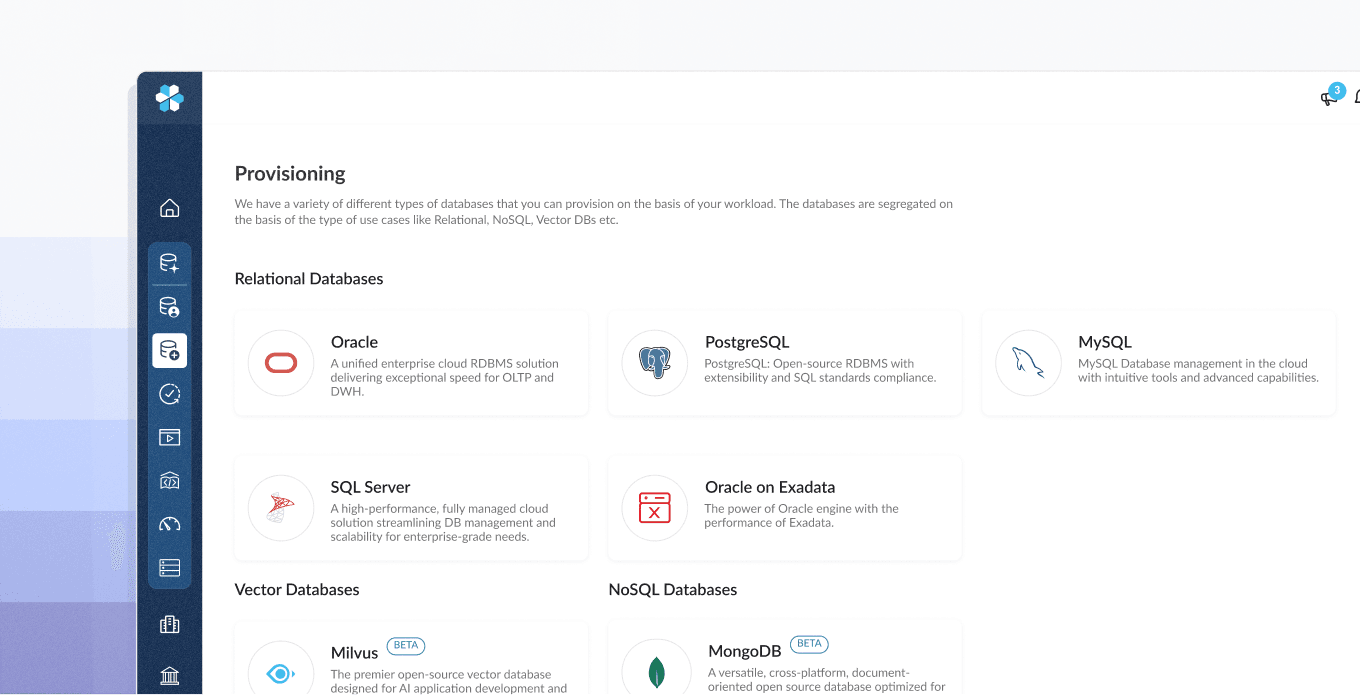Click the Relational Databases section heading
The width and height of the screenshot is (1360, 695).
309,279
